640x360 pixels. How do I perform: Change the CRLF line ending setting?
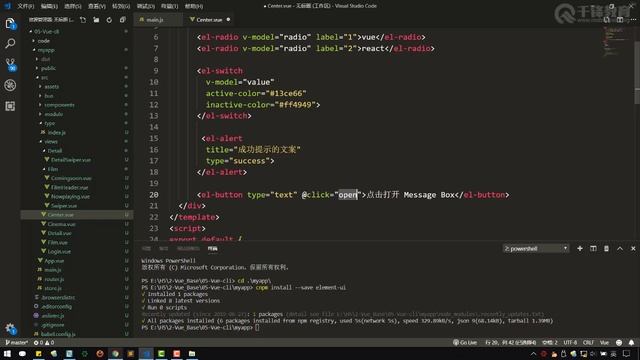[x=588, y=342]
